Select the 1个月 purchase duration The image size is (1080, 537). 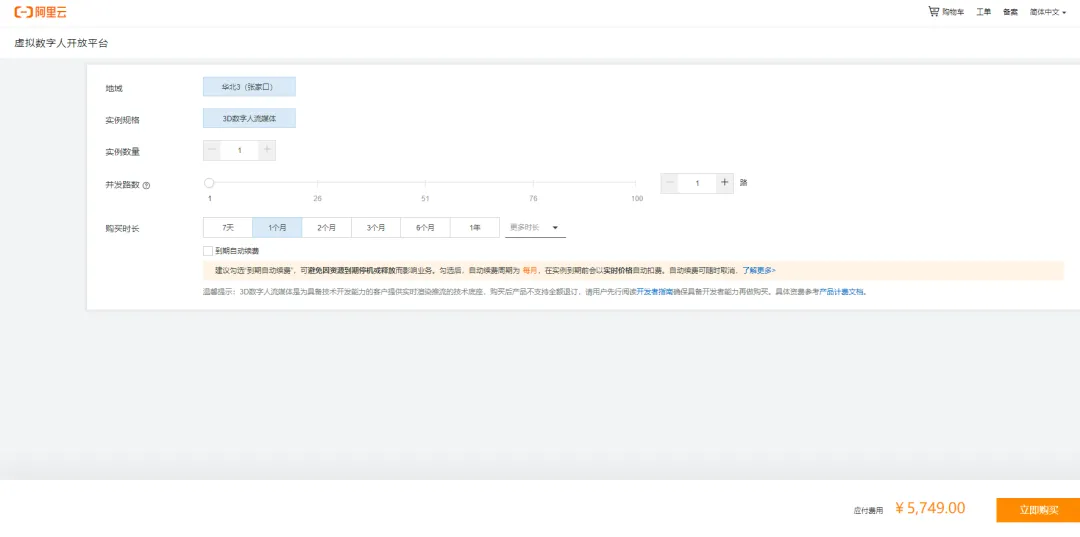278,227
